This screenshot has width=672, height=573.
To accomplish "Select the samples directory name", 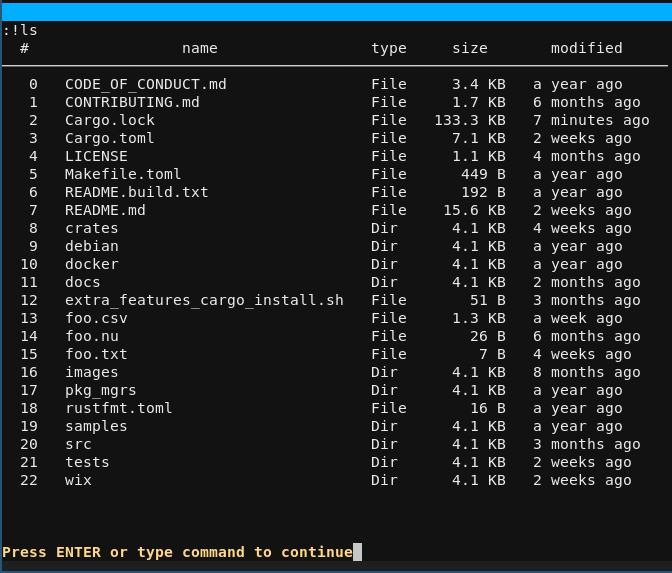I will pos(96,426).
